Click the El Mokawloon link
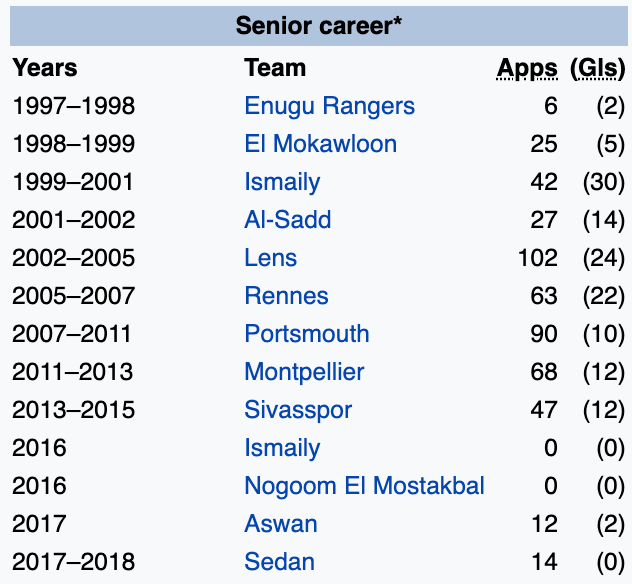The image size is (632, 584). [320, 144]
